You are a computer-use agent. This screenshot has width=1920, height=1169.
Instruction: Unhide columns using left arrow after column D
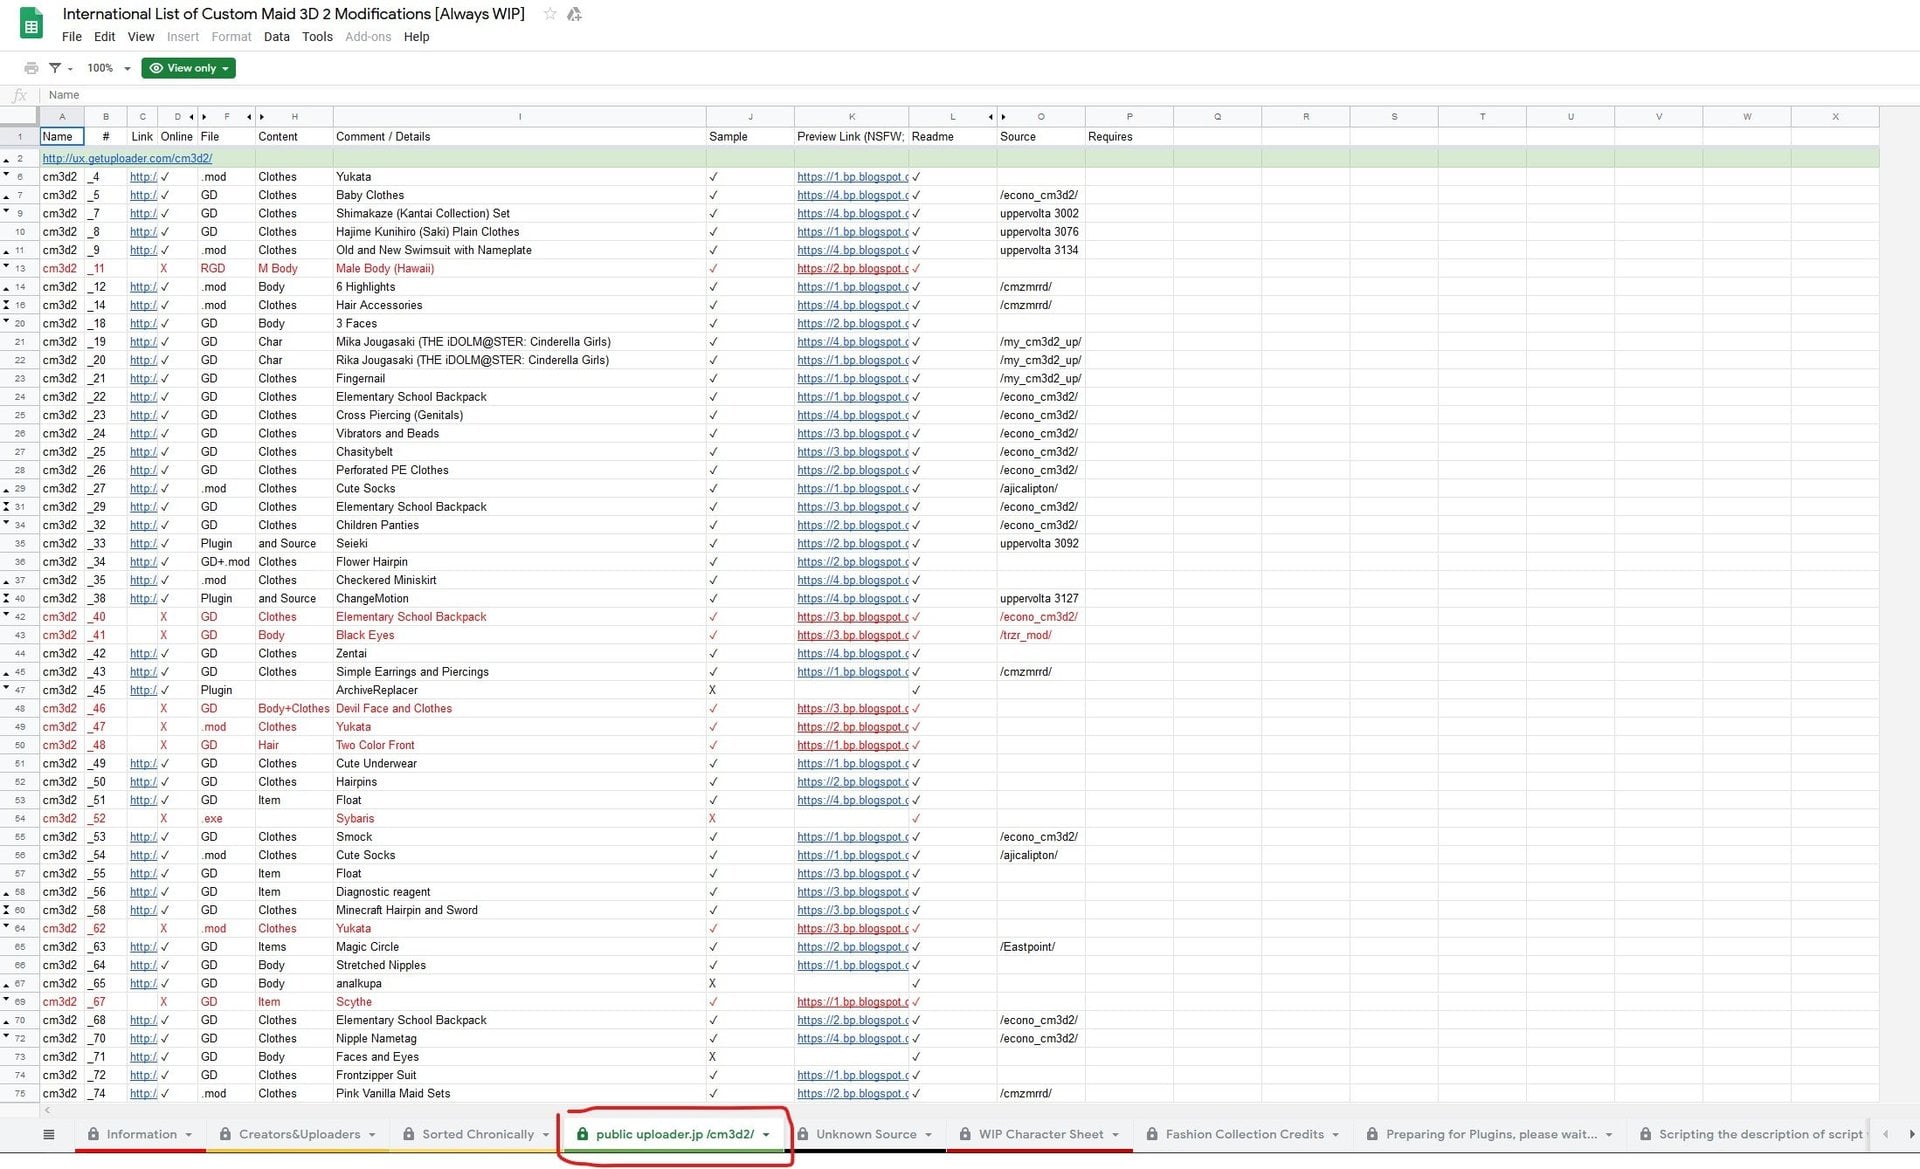point(191,117)
